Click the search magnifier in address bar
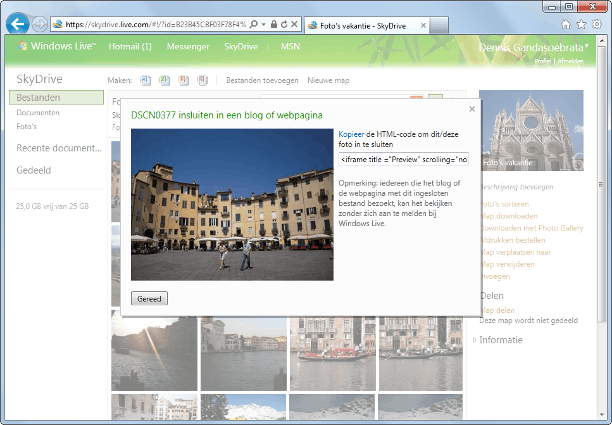The image size is (612, 425). (x=254, y=24)
